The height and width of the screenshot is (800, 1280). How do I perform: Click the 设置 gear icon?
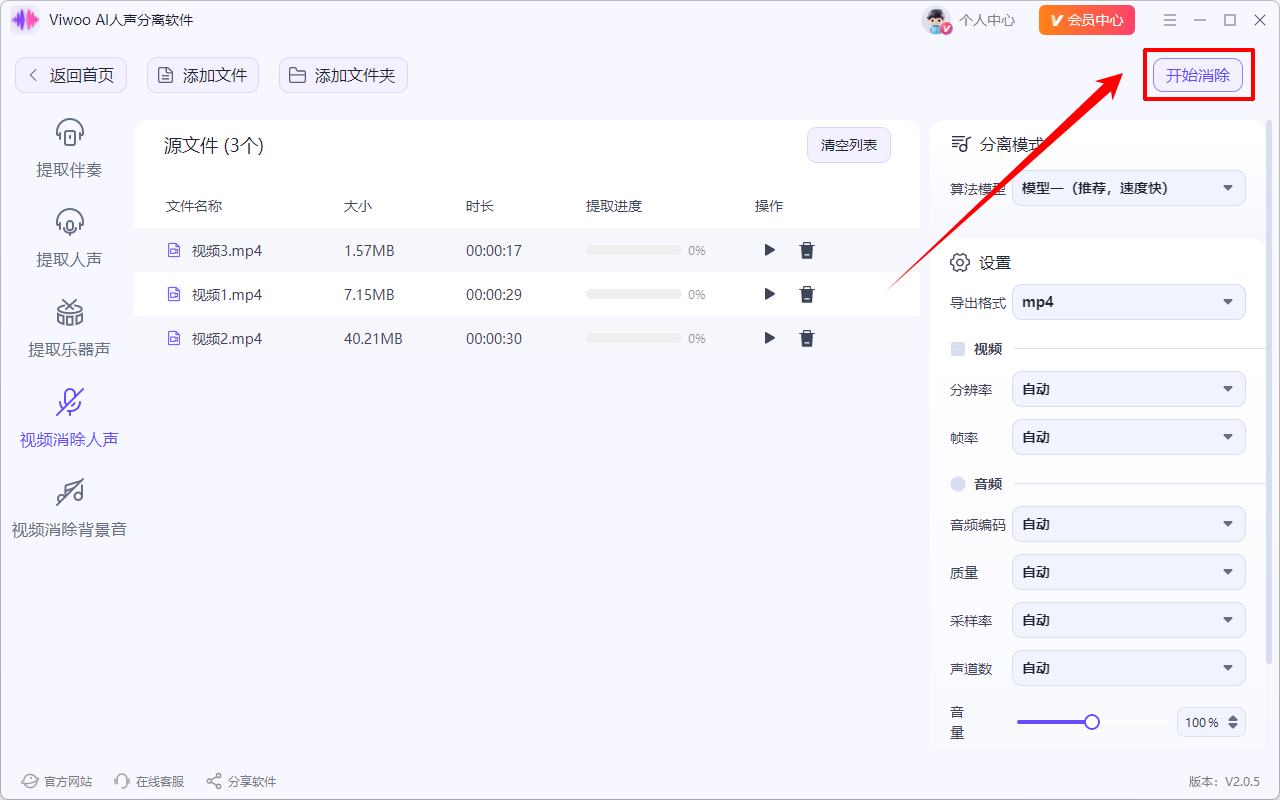960,262
